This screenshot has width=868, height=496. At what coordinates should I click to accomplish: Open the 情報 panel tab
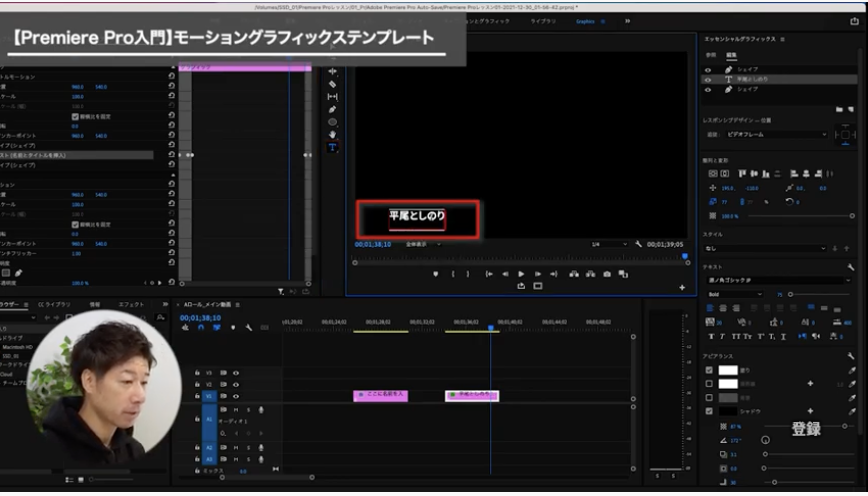tap(95, 304)
